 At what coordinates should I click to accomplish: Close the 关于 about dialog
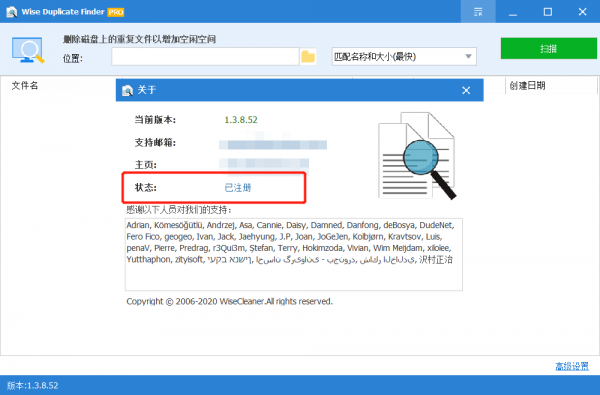(x=466, y=90)
